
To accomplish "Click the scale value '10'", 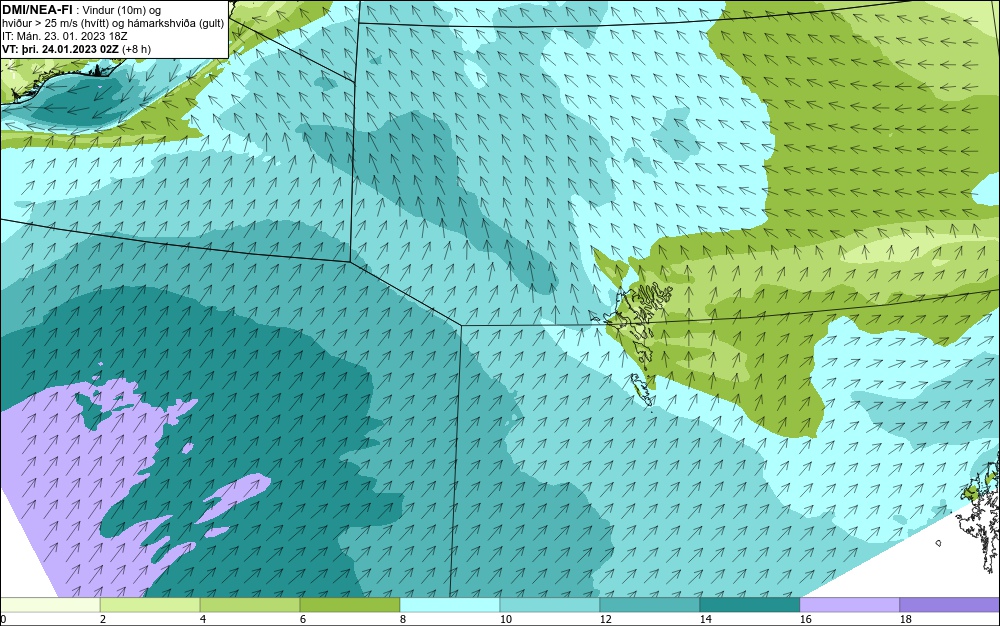I will (x=506, y=619).
